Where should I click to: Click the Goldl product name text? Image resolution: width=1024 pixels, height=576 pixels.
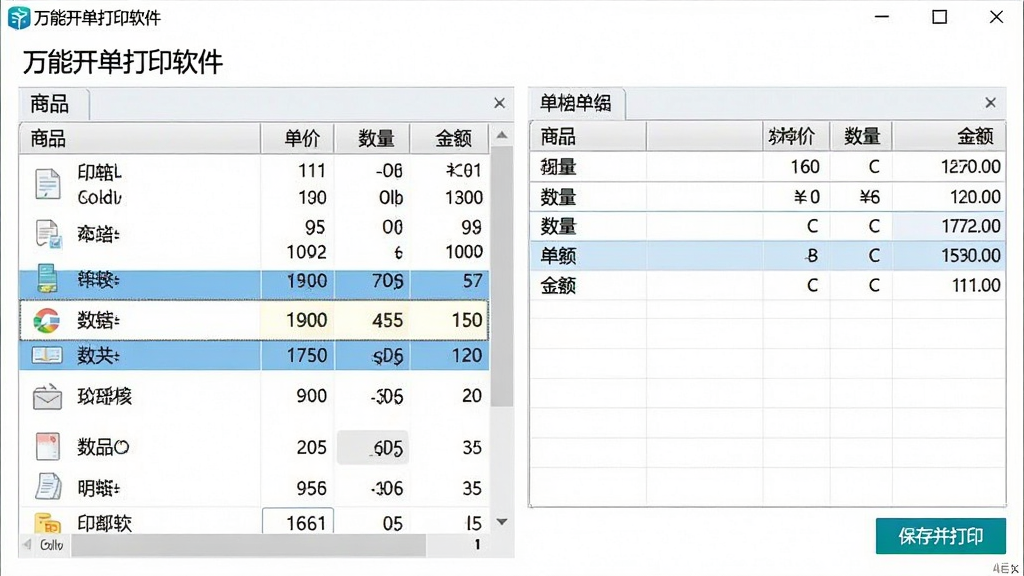[99, 197]
